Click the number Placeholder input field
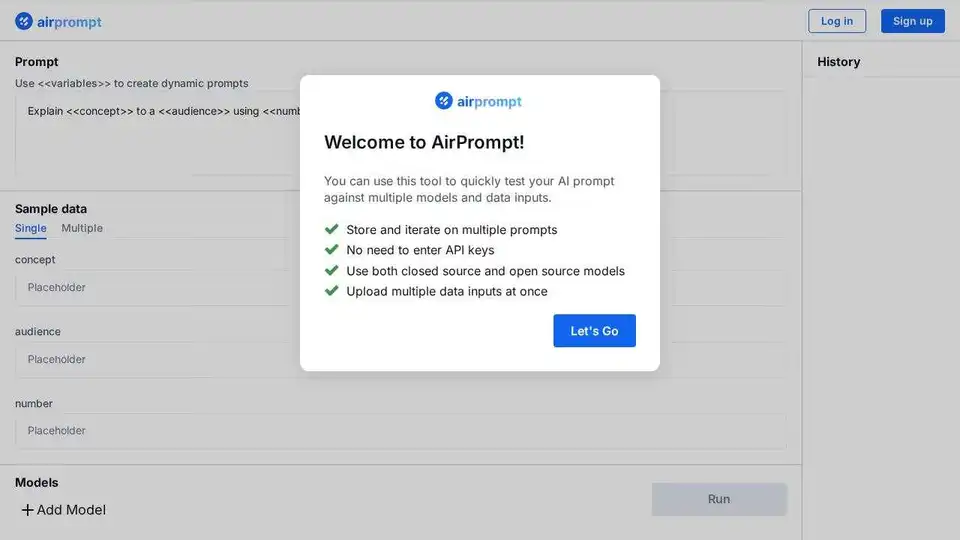Image resolution: width=960 pixels, height=540 pixels. pyautogui.click(x=400, y=431)
